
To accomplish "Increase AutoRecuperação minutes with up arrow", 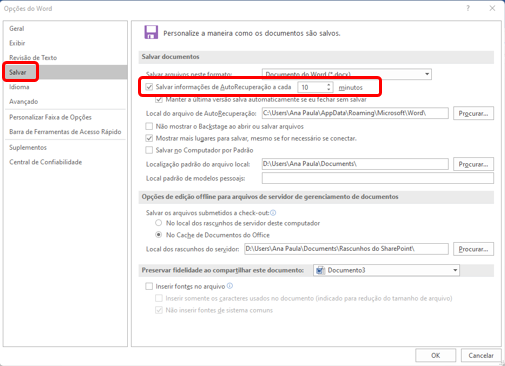I will [329, 85].
